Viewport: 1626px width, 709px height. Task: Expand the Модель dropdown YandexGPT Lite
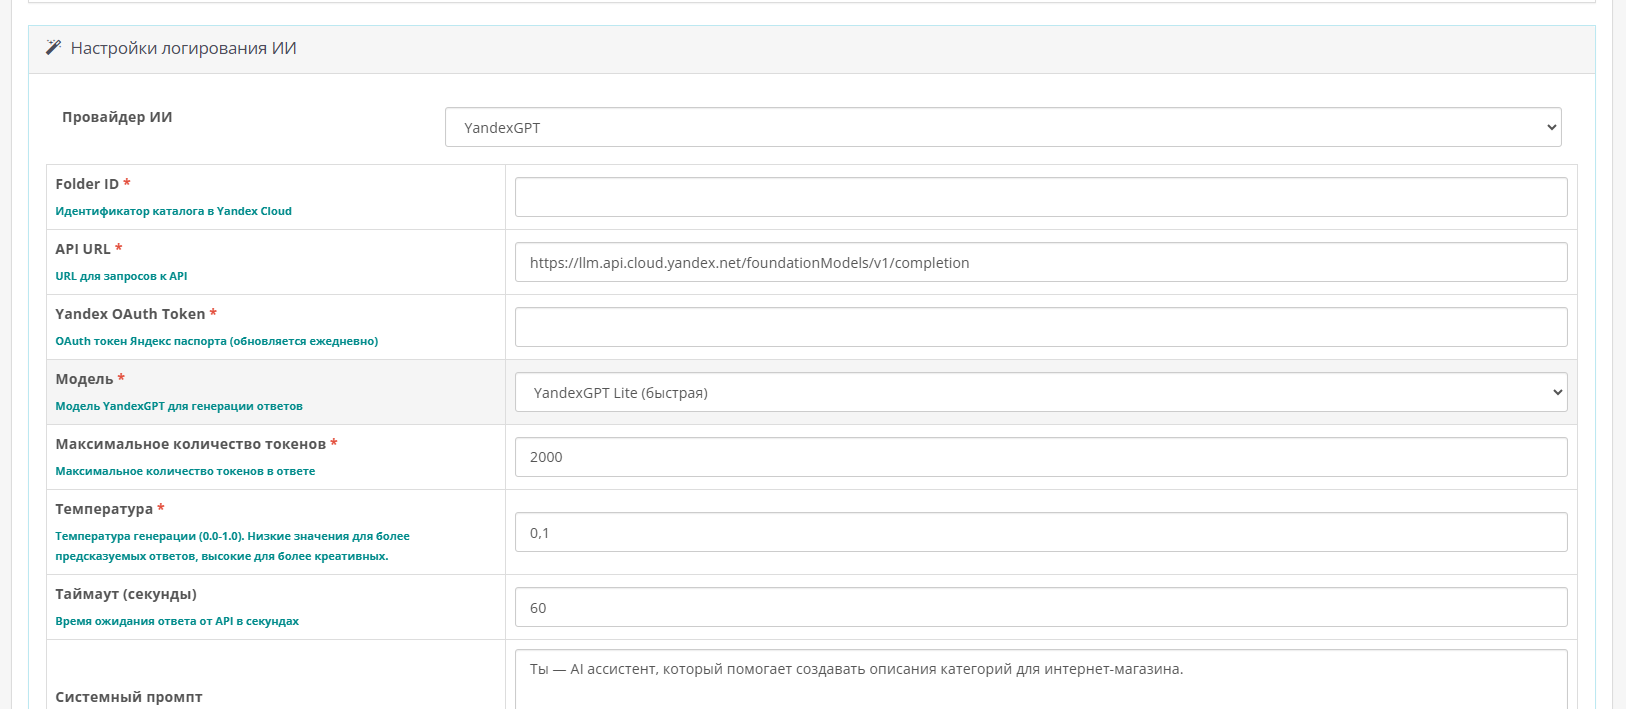coord(1041,392)
